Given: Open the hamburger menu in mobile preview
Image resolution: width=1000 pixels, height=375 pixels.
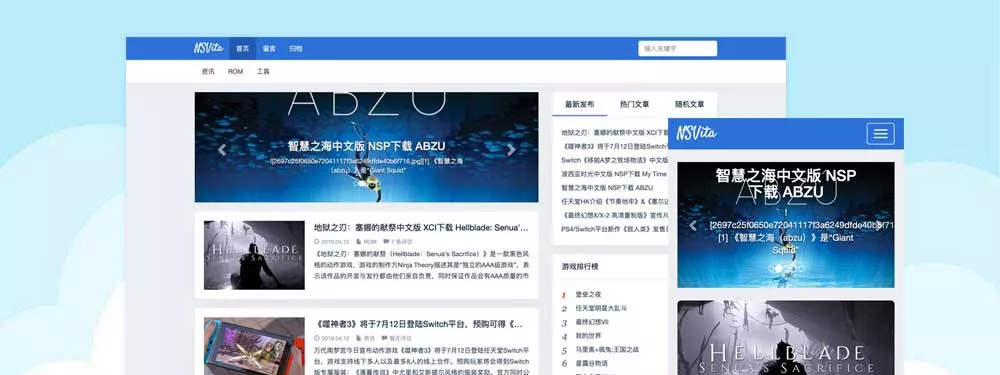Looking at the screenshot, I should click(880, 133).
